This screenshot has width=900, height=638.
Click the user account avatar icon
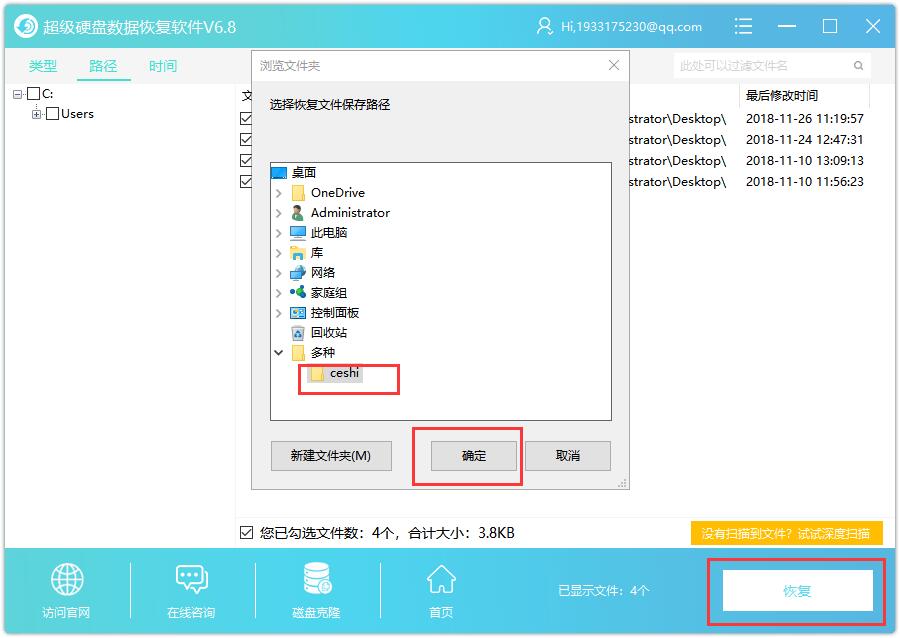(x=545, y=26)
